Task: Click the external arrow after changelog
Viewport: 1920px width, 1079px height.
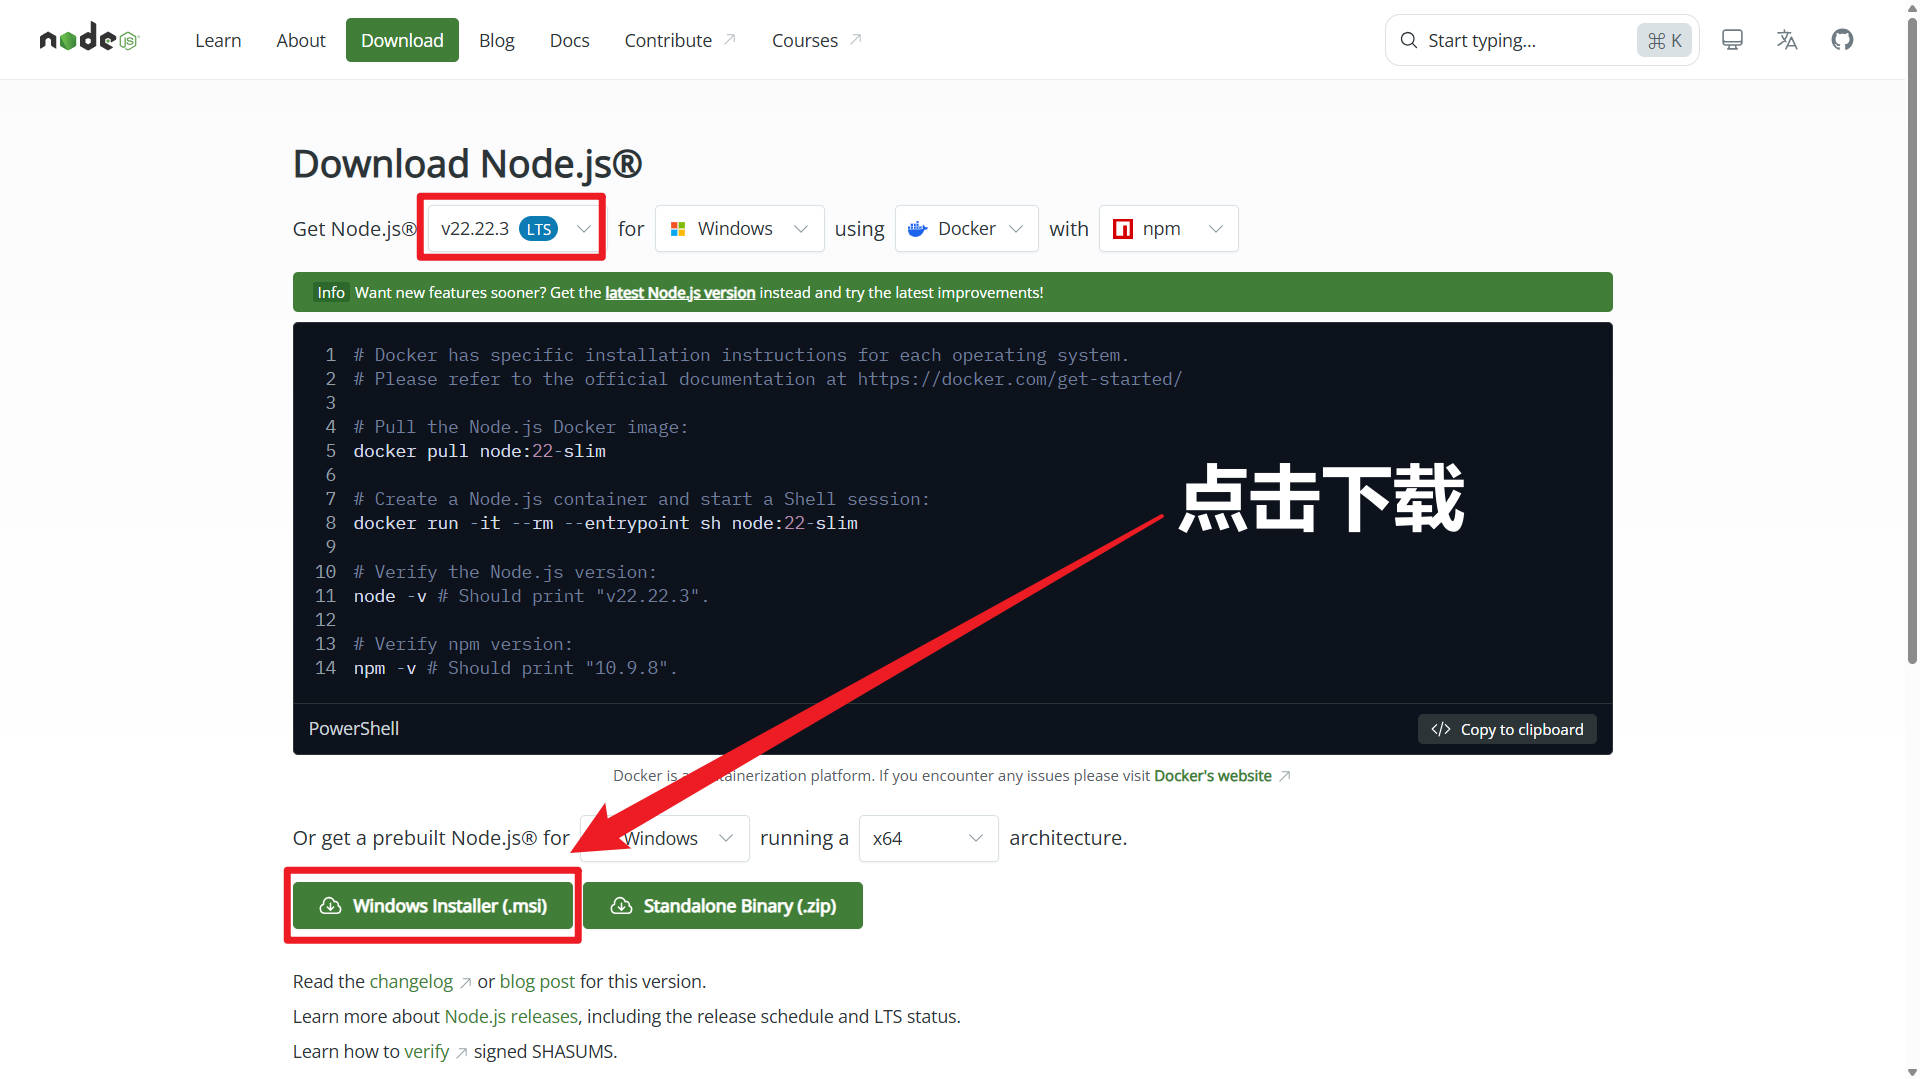Action: 465,983
